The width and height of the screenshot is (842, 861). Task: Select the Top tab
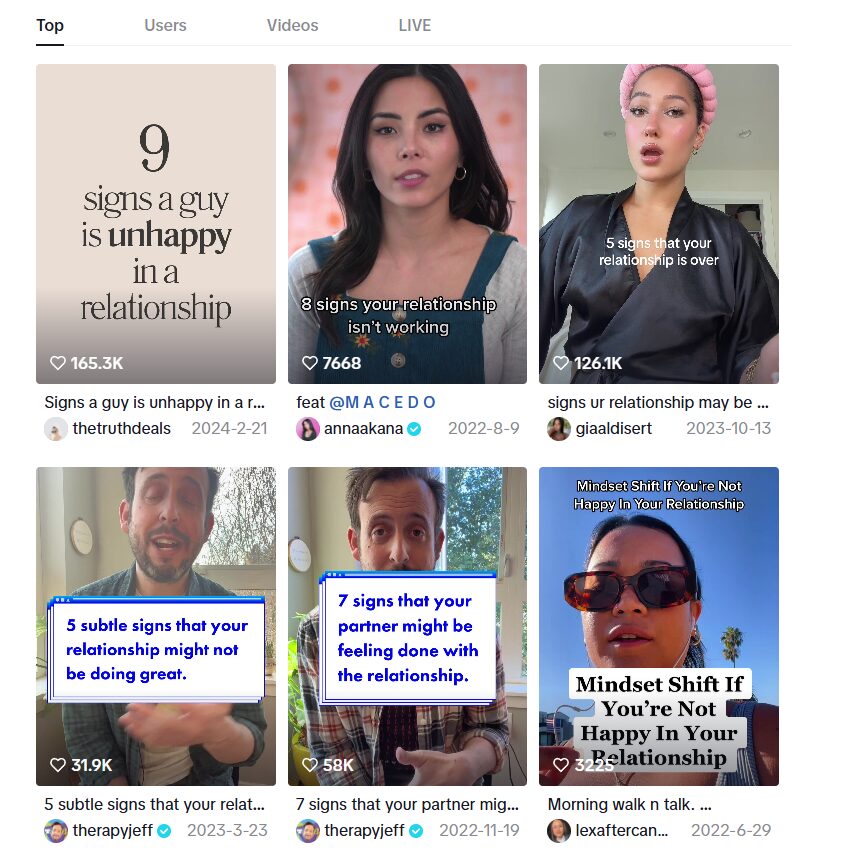[x=50, y=25]
